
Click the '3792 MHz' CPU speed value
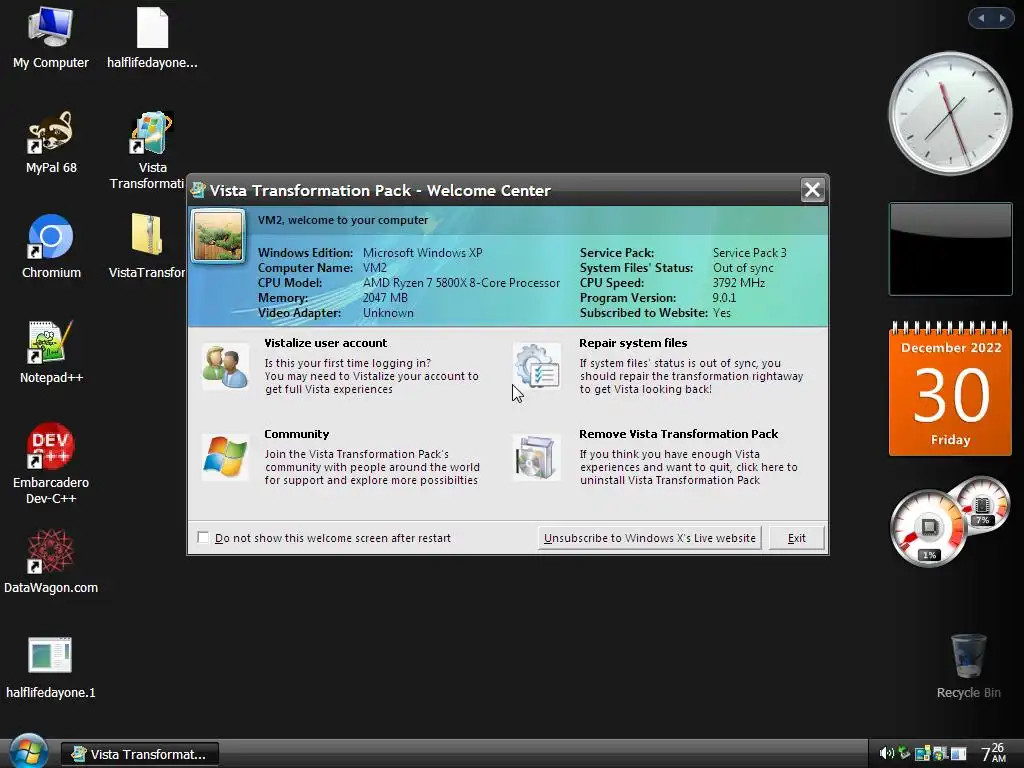(x=739, y=283)
